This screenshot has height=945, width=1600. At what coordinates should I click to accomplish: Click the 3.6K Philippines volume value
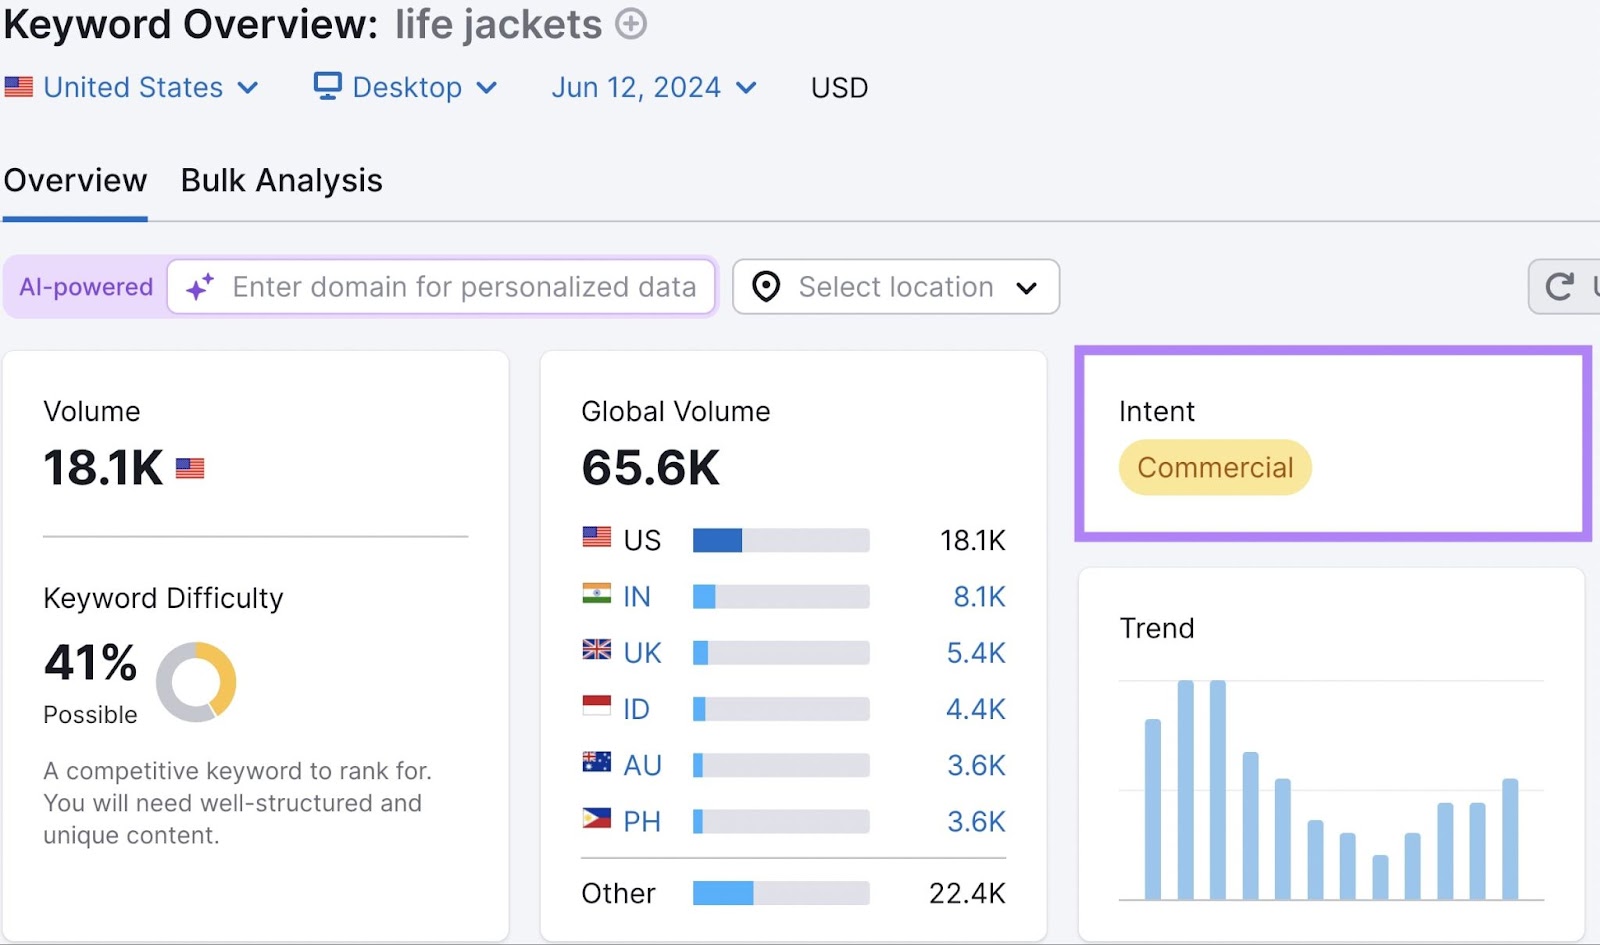pyautogui.click(x=976, y=821)
